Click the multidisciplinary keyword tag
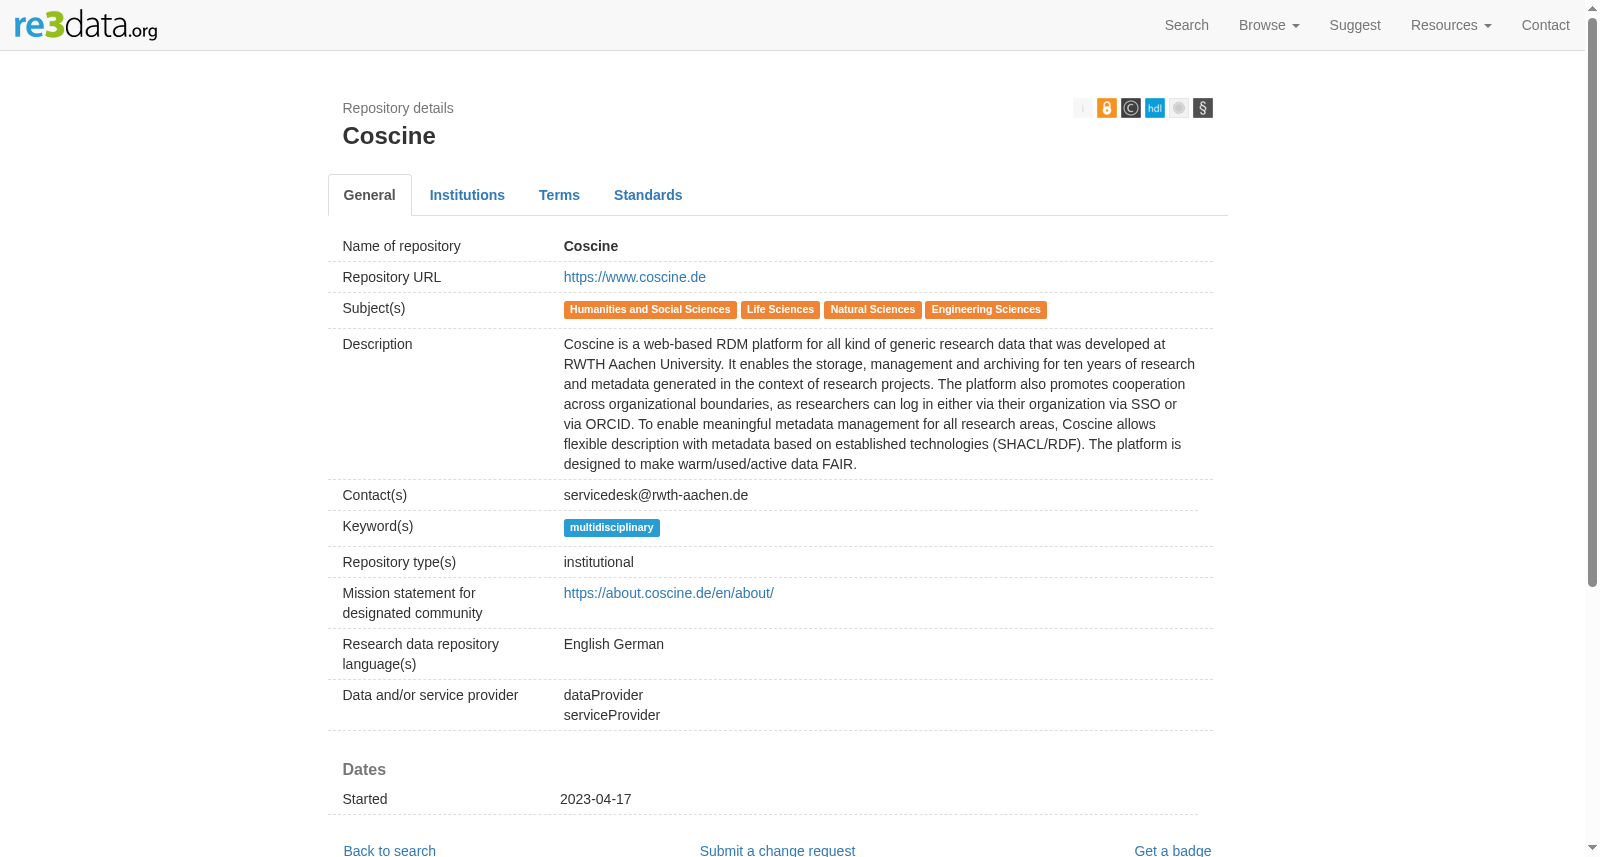 [x=612, y=528]
